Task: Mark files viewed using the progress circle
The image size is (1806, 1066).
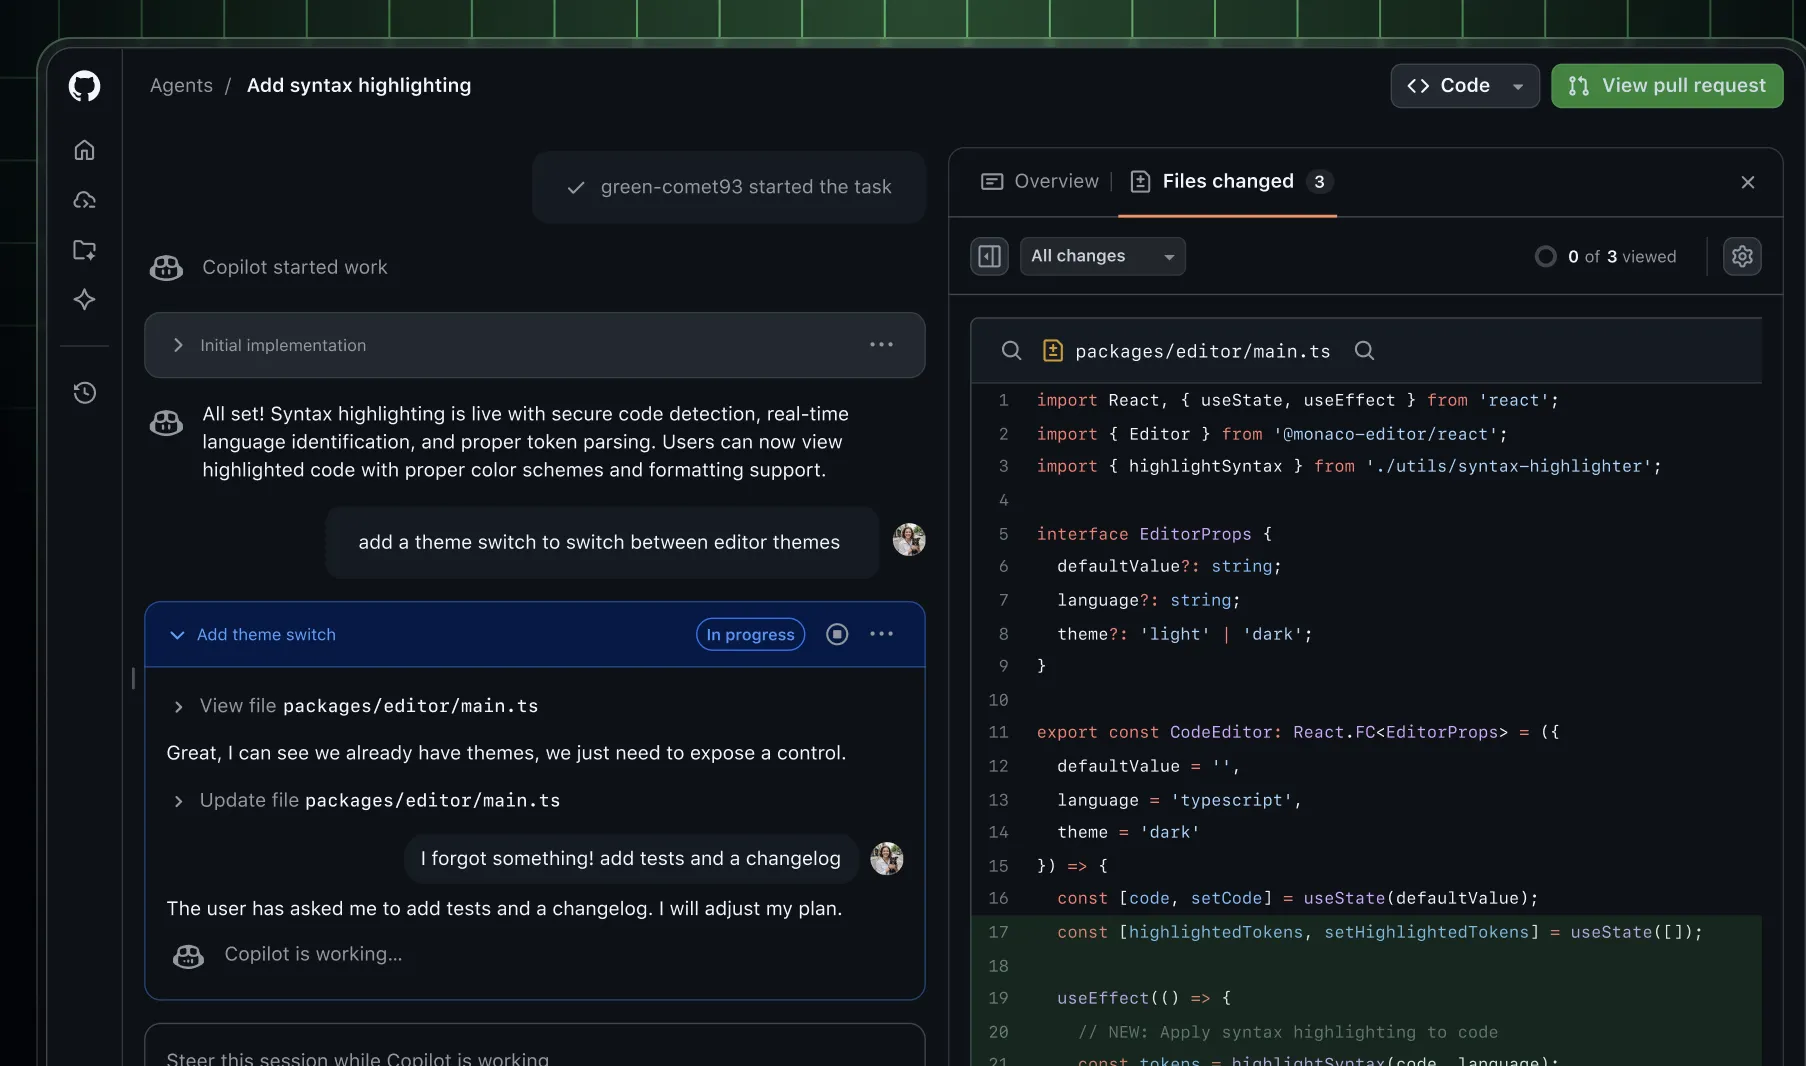Action: [x=1545, y=257]
